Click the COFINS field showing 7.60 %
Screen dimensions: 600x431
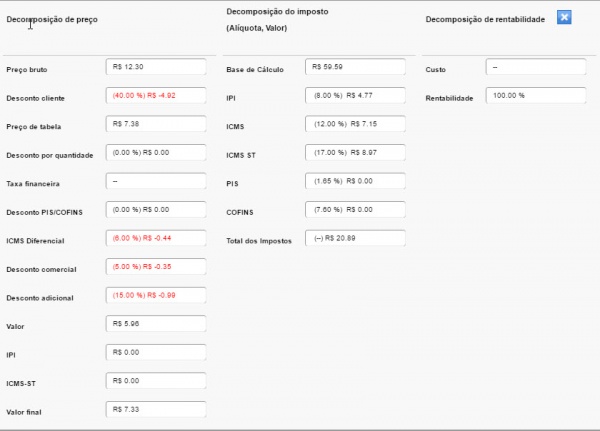click(355, 210)
